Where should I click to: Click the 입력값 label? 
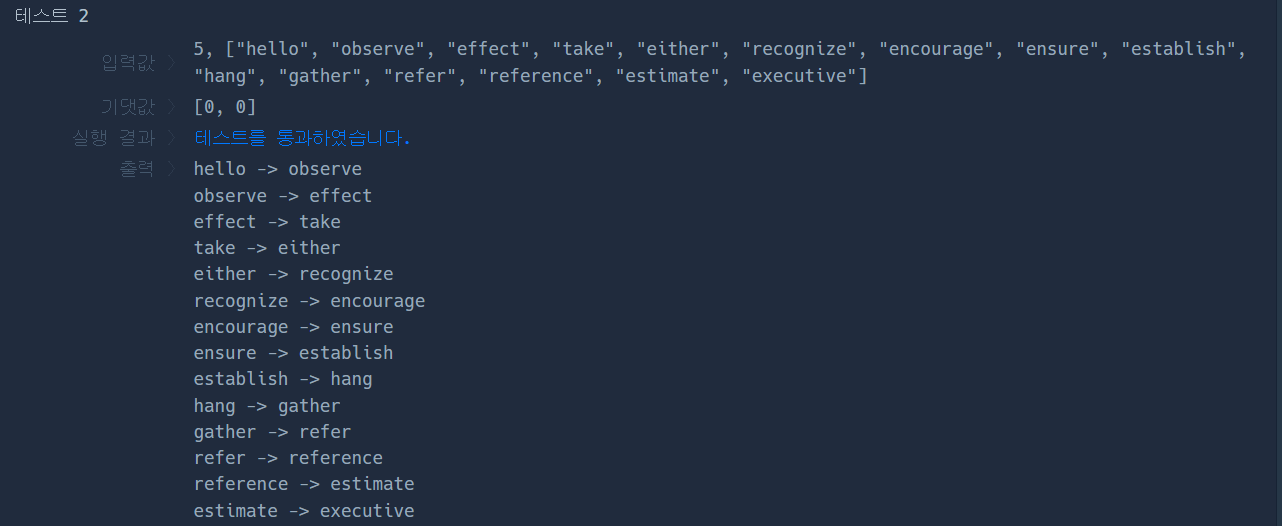point(128,64)
